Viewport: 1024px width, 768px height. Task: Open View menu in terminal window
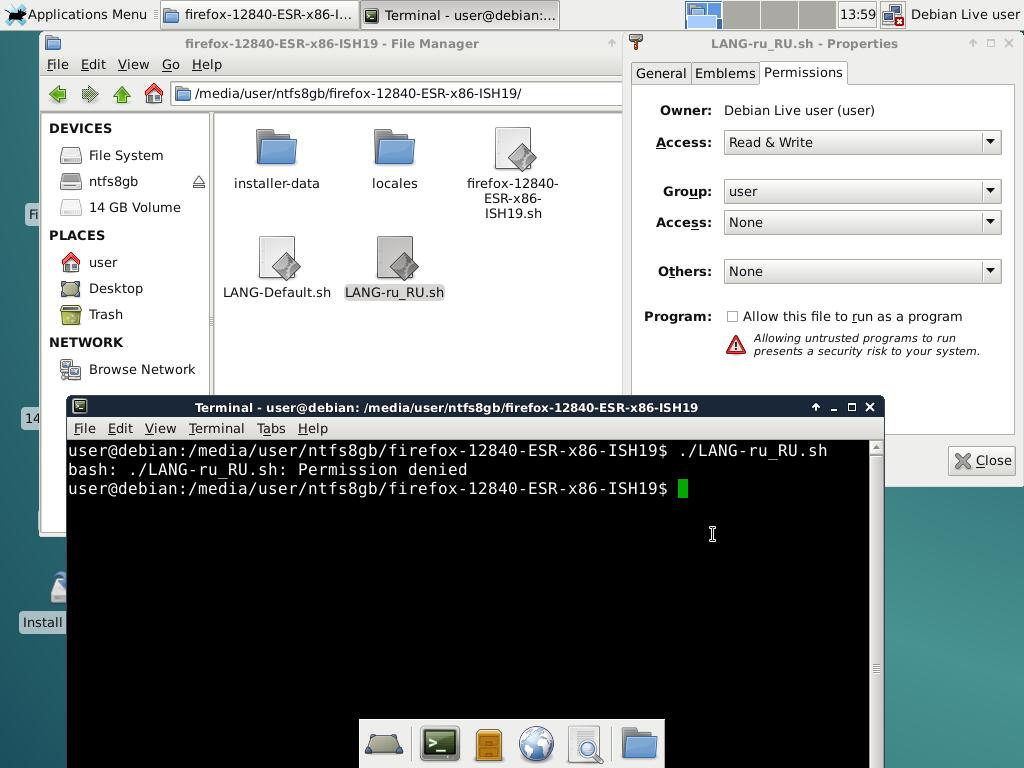point(160,428)
